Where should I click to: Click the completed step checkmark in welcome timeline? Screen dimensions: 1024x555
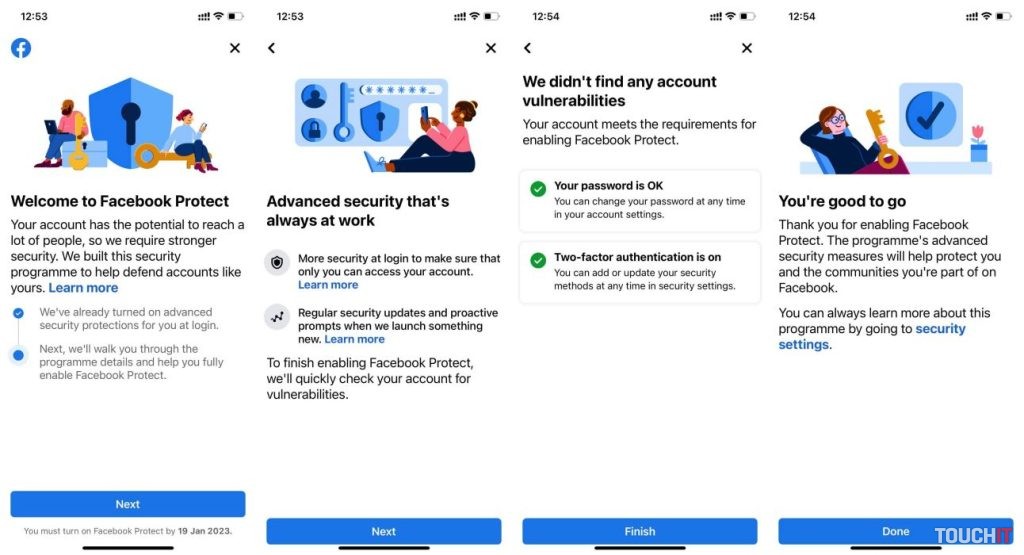[18, 313]
